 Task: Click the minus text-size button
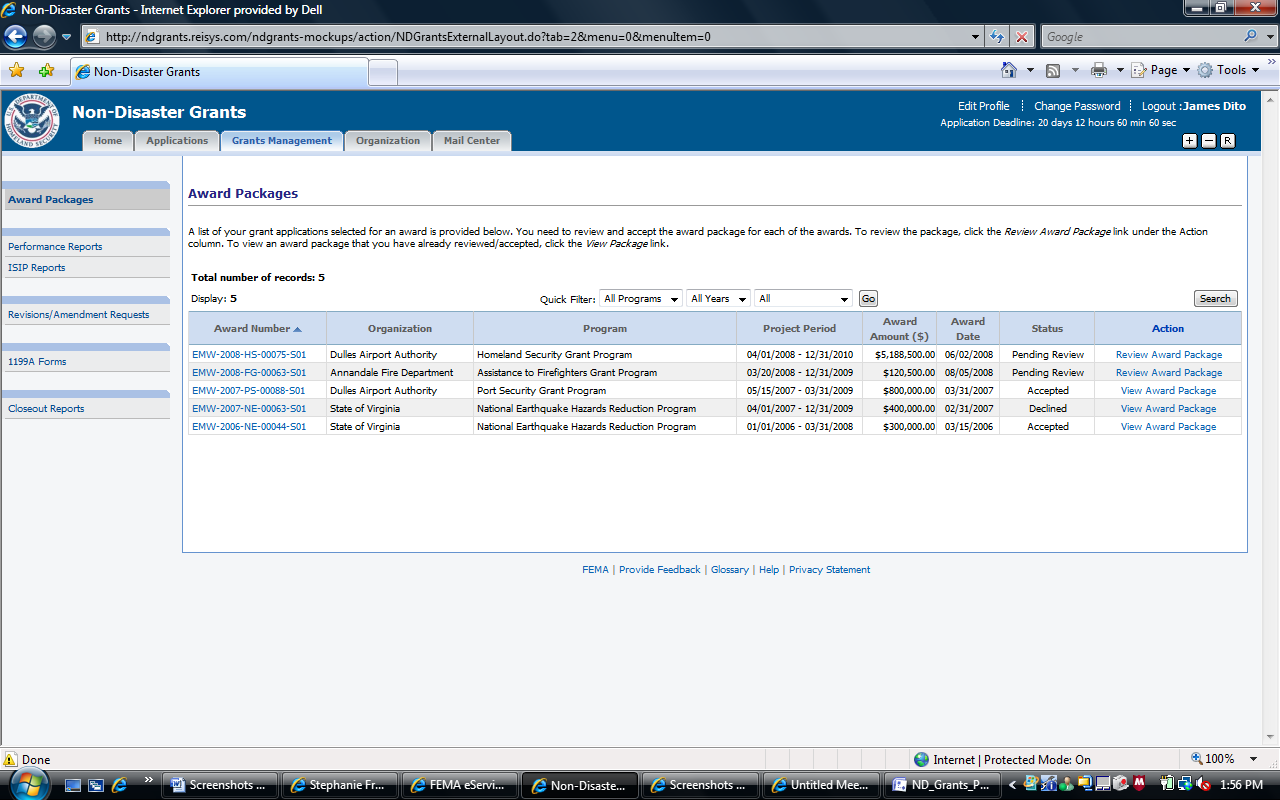[x=1209, y=141]
